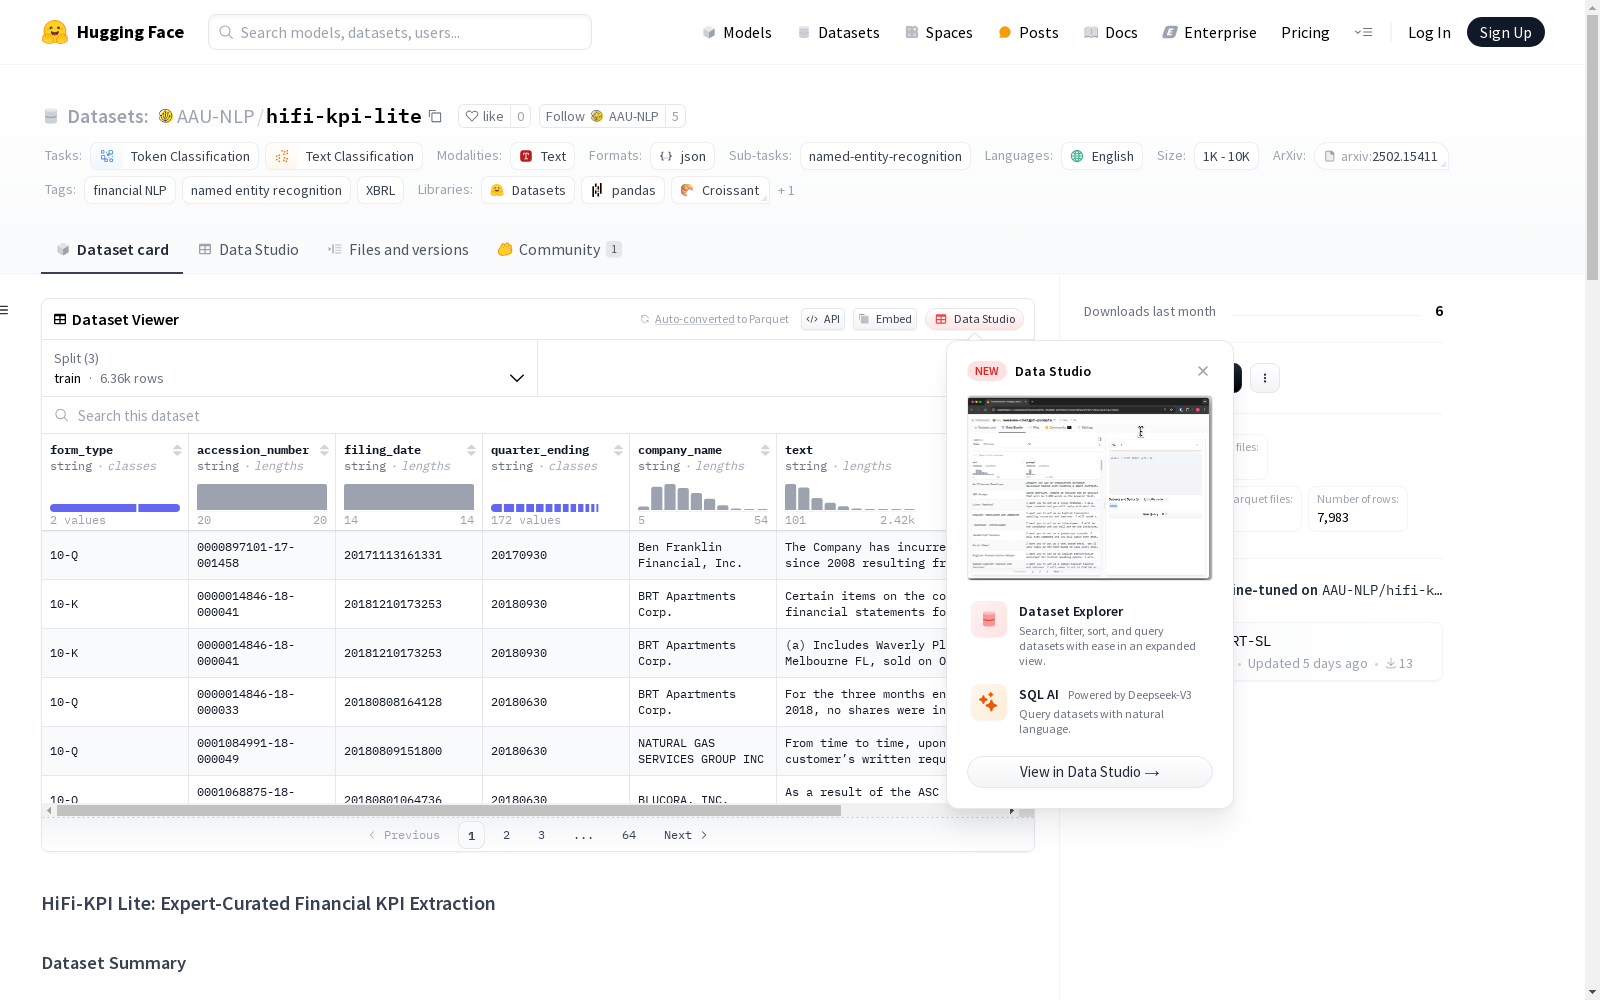The width and height of the screenshot is (1600, 1000).
Task: Sort the company_name column
Action: 765,450
